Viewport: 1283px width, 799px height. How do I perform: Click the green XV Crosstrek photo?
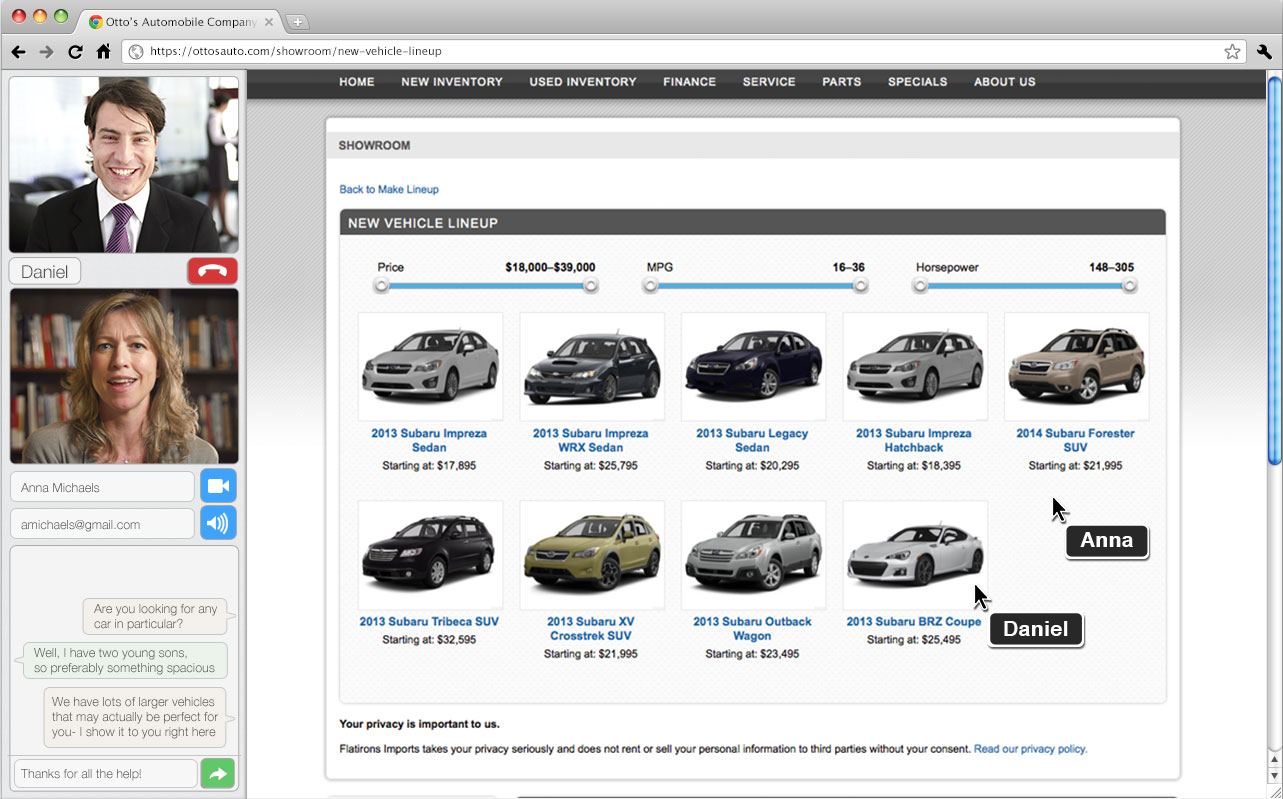[592, 555]
